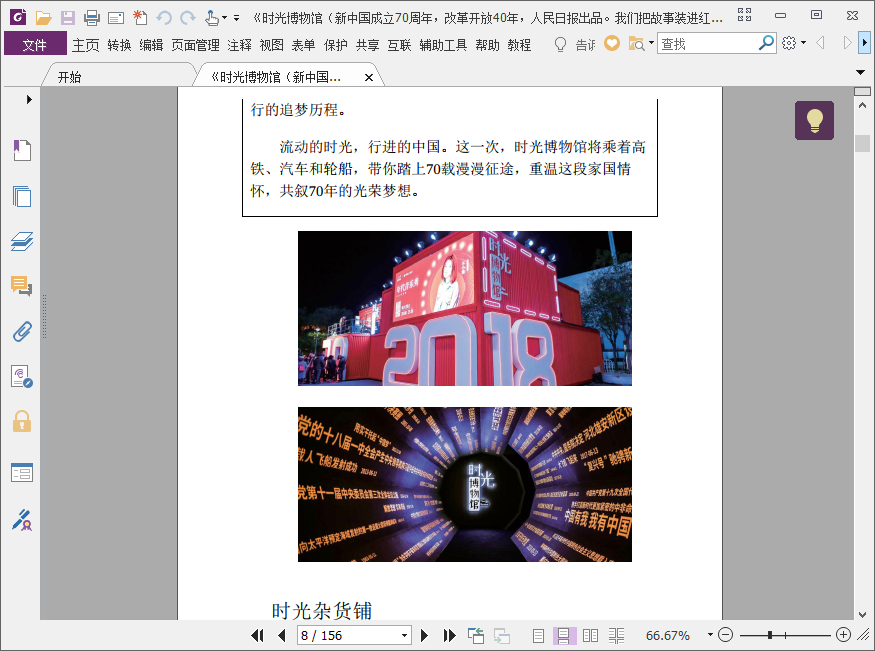This screenshot has width=875, height=651.
Task: Click the next view icon in status bar
Action: click(502, 635)
